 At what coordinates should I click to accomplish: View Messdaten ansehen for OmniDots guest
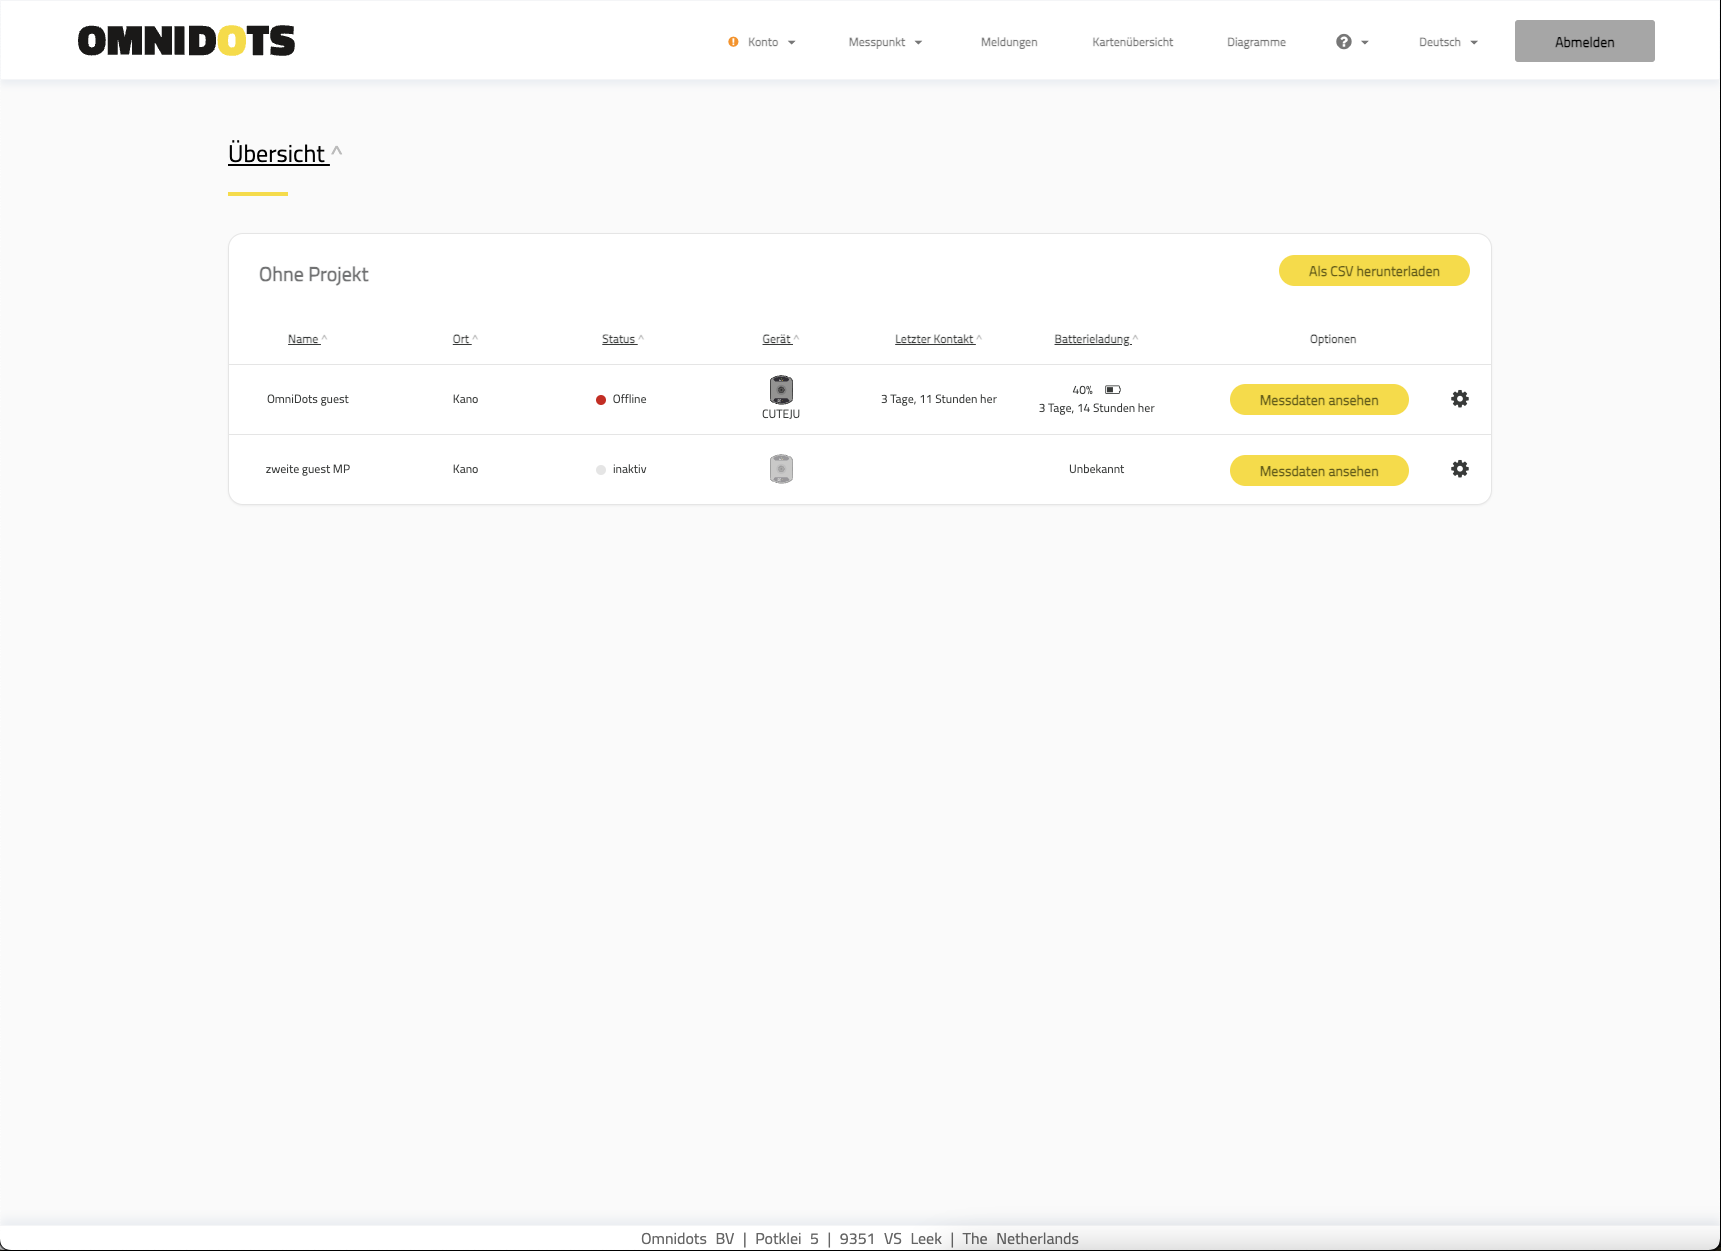point(1318,400)
